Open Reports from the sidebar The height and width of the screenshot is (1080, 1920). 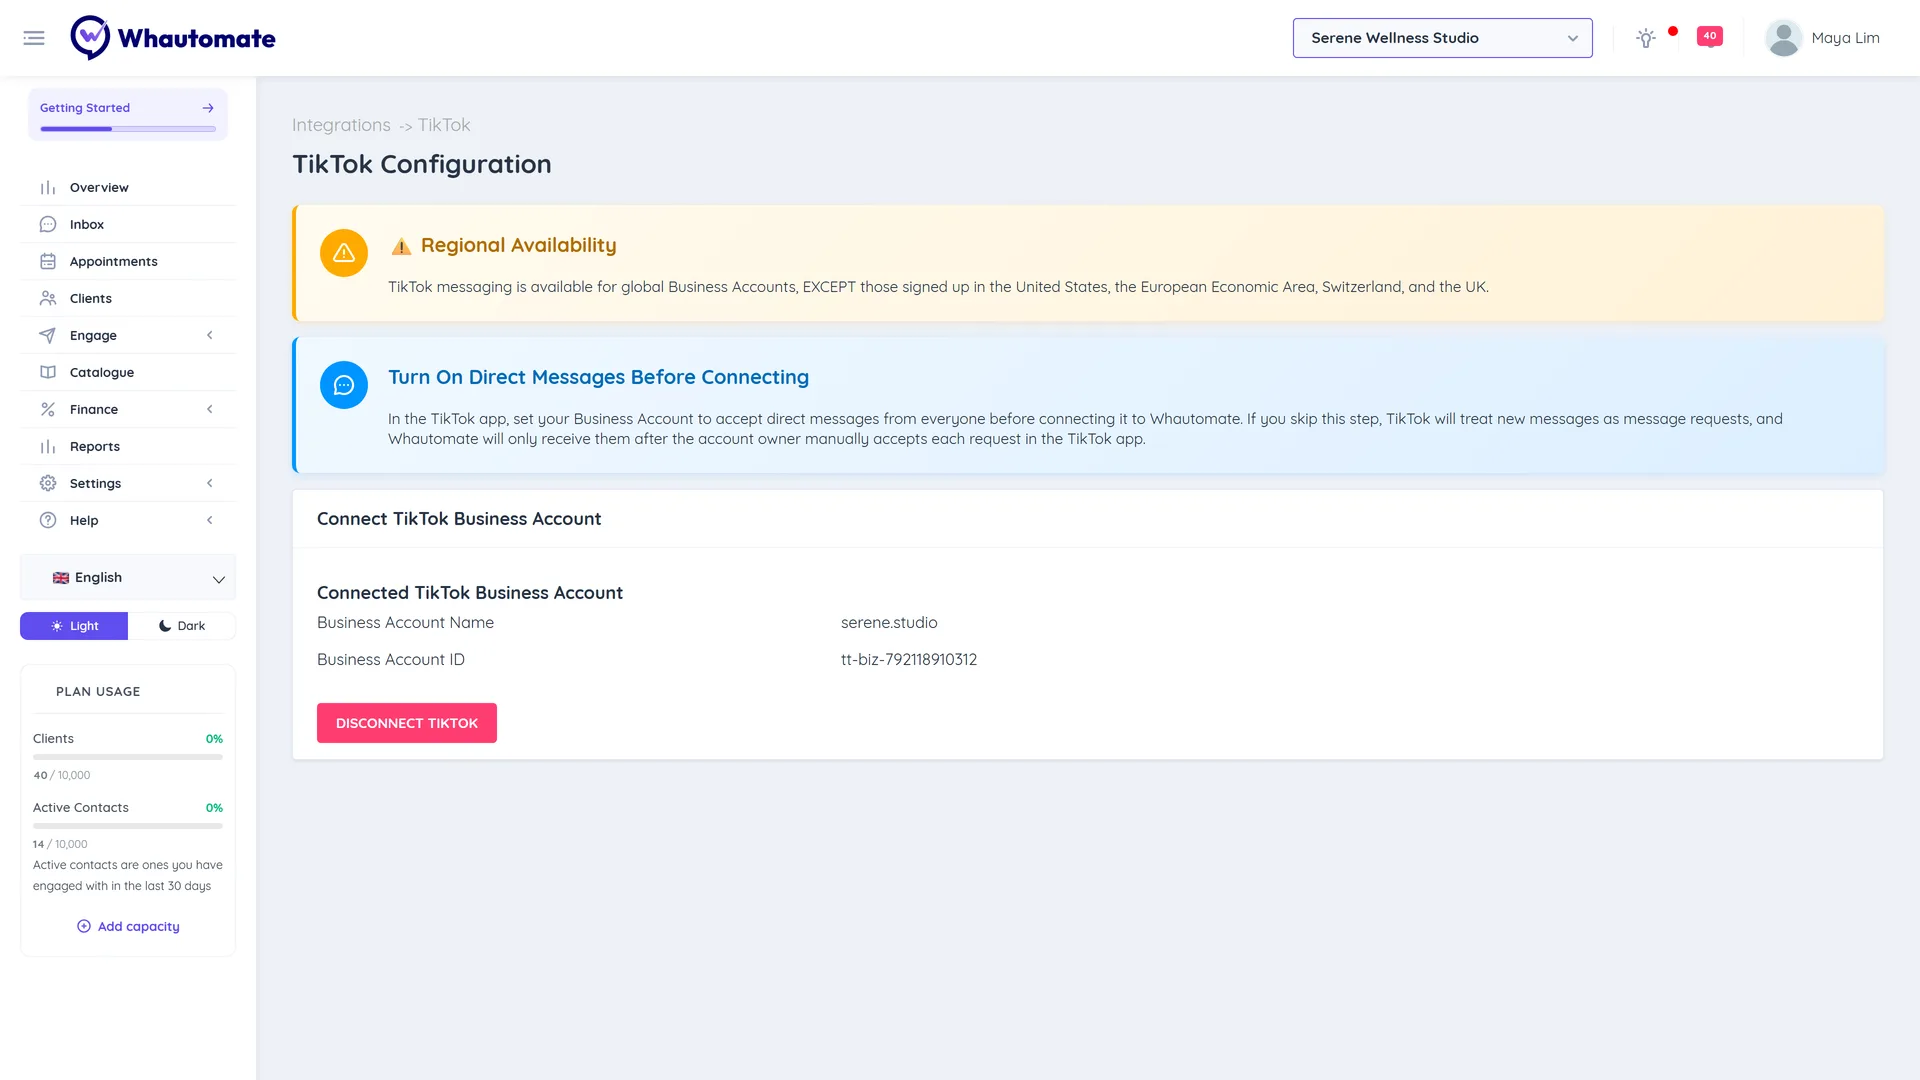[x=128, y=447]
